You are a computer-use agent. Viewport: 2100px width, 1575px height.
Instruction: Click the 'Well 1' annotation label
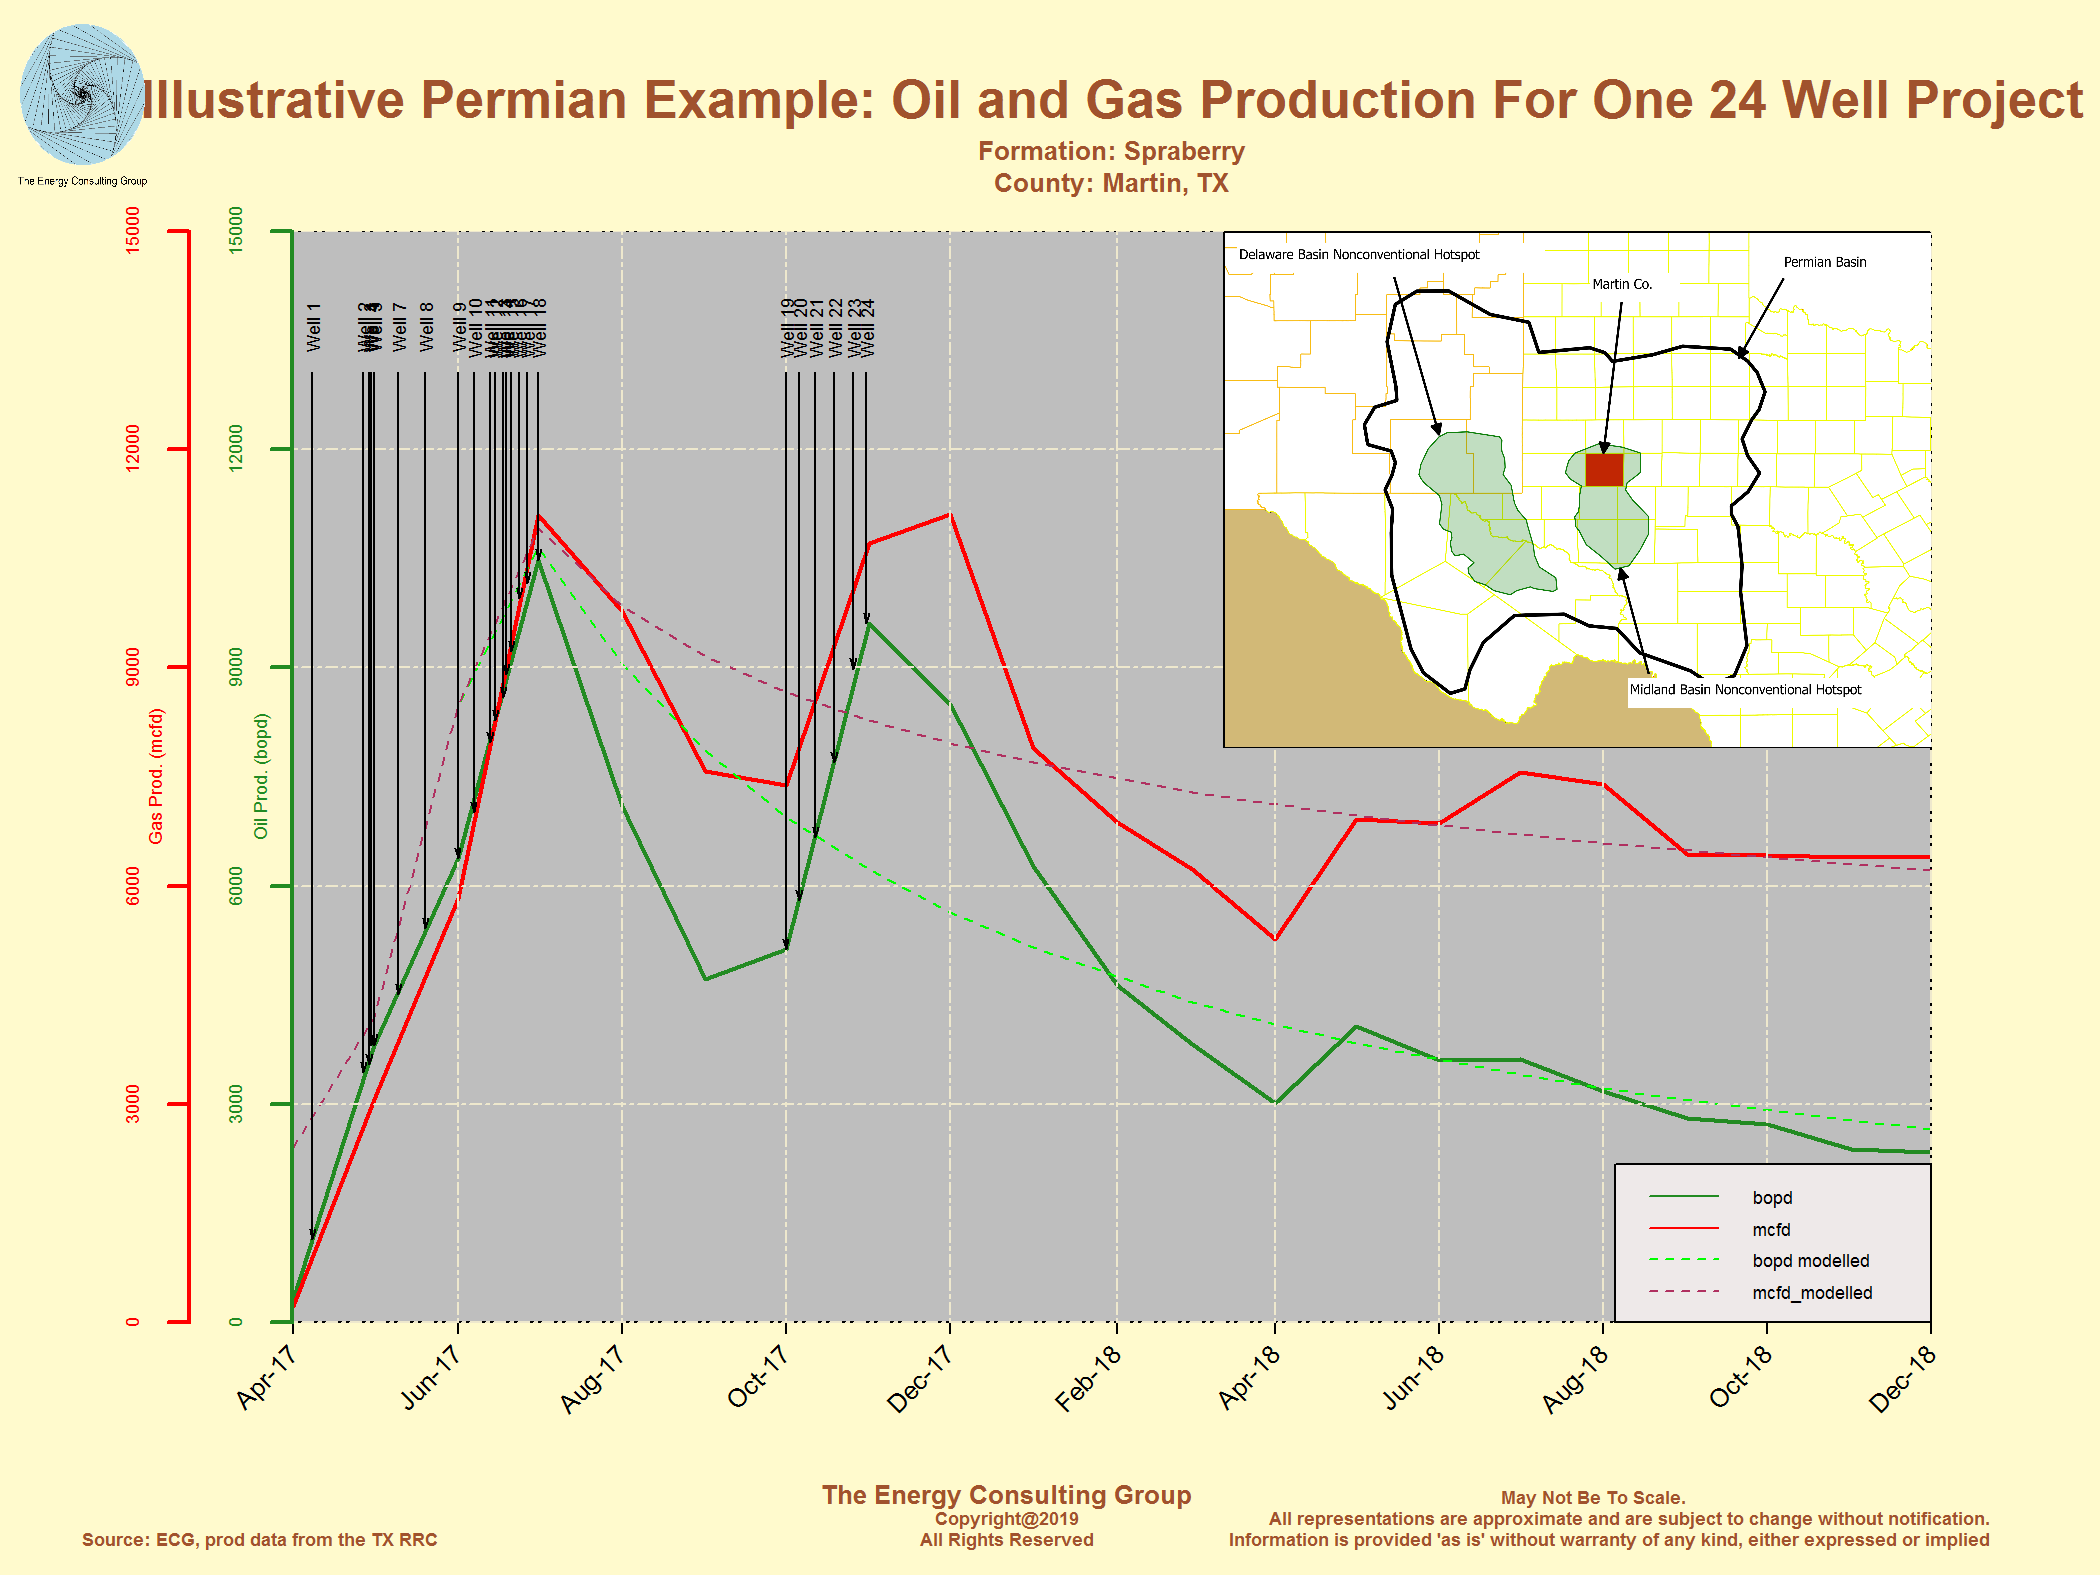(313, 327)
